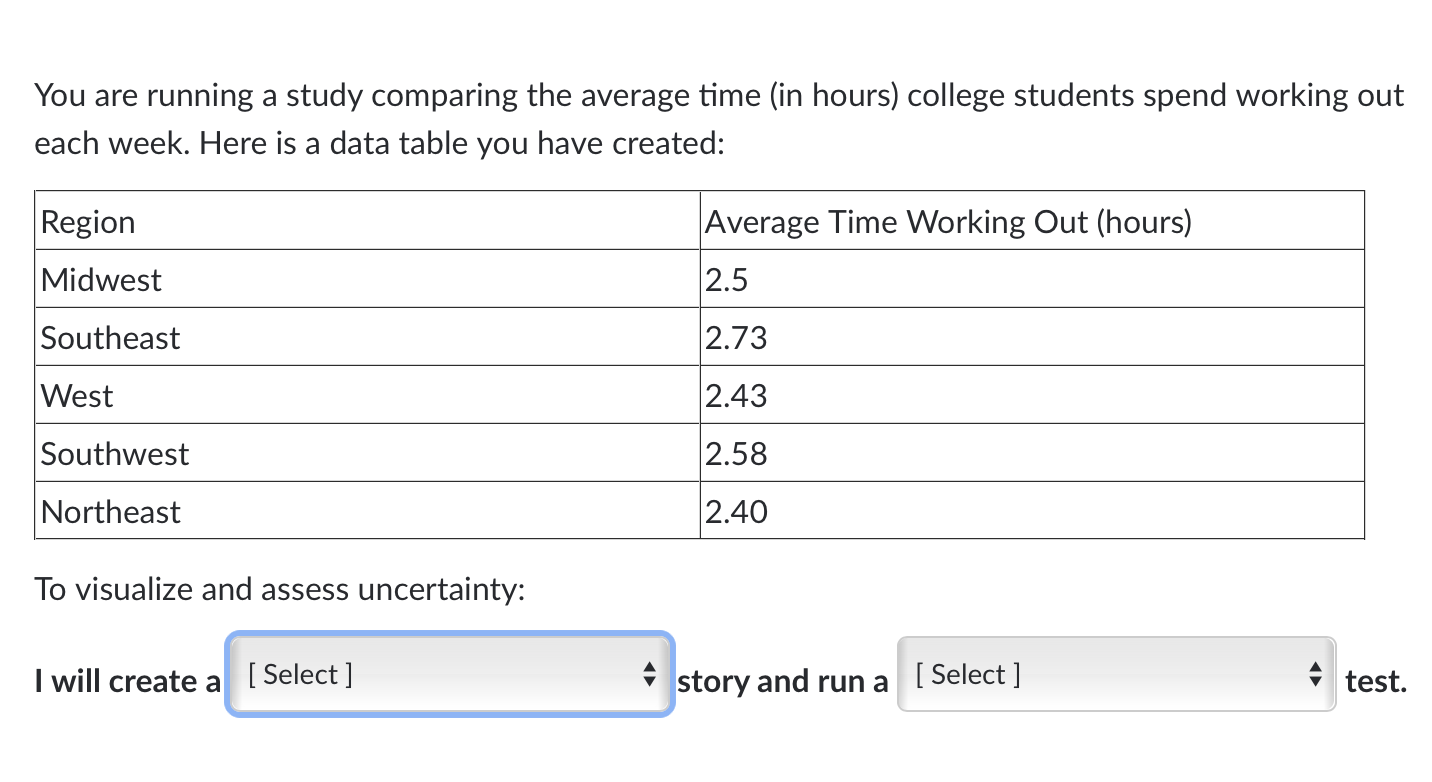
Task: Click the 'To visualize and assess uncertainty' text
Action: click(280, 589)
